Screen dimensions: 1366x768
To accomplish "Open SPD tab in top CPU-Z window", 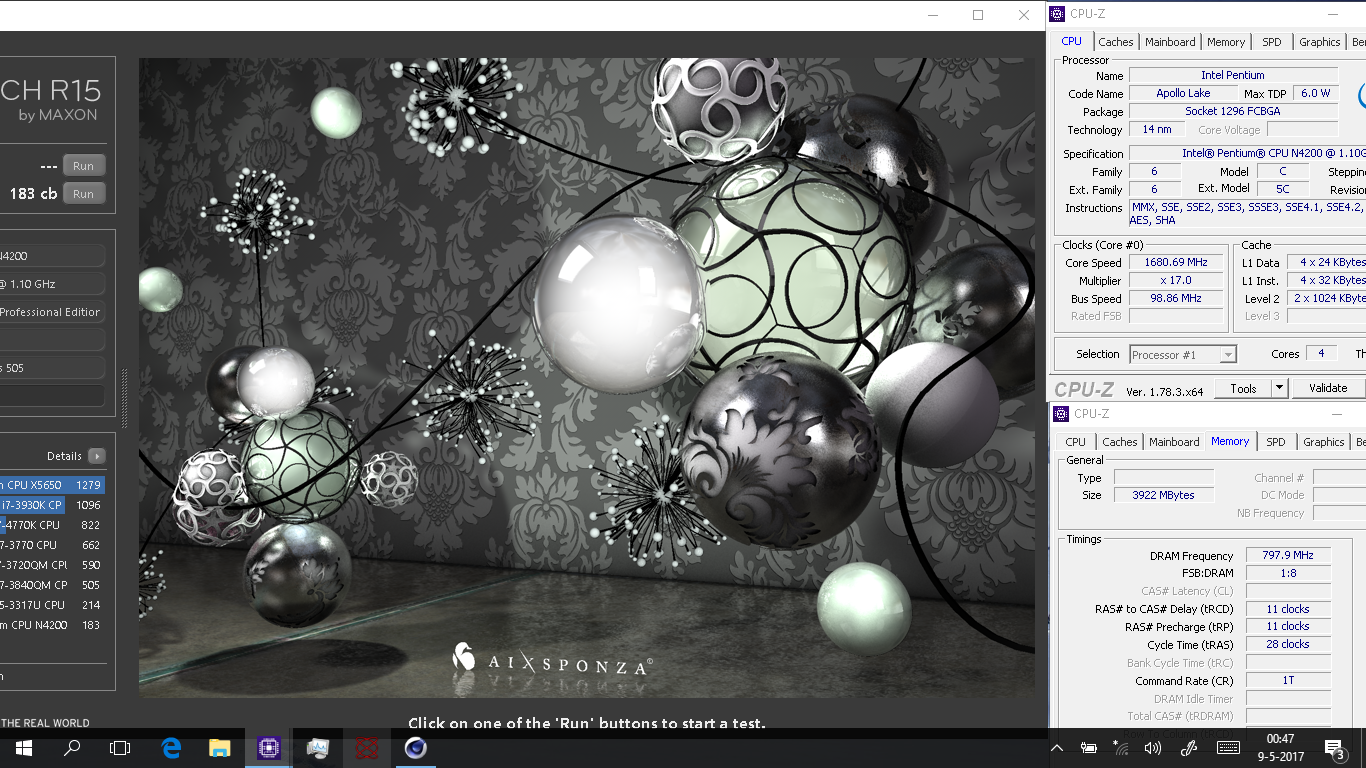I will click(1272, 42).
